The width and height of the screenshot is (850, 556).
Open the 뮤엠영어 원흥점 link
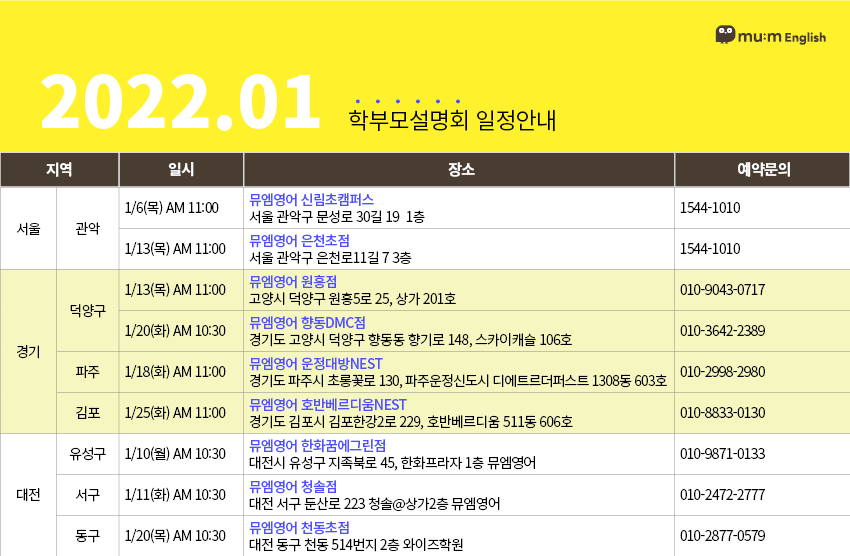coord(293,282)
